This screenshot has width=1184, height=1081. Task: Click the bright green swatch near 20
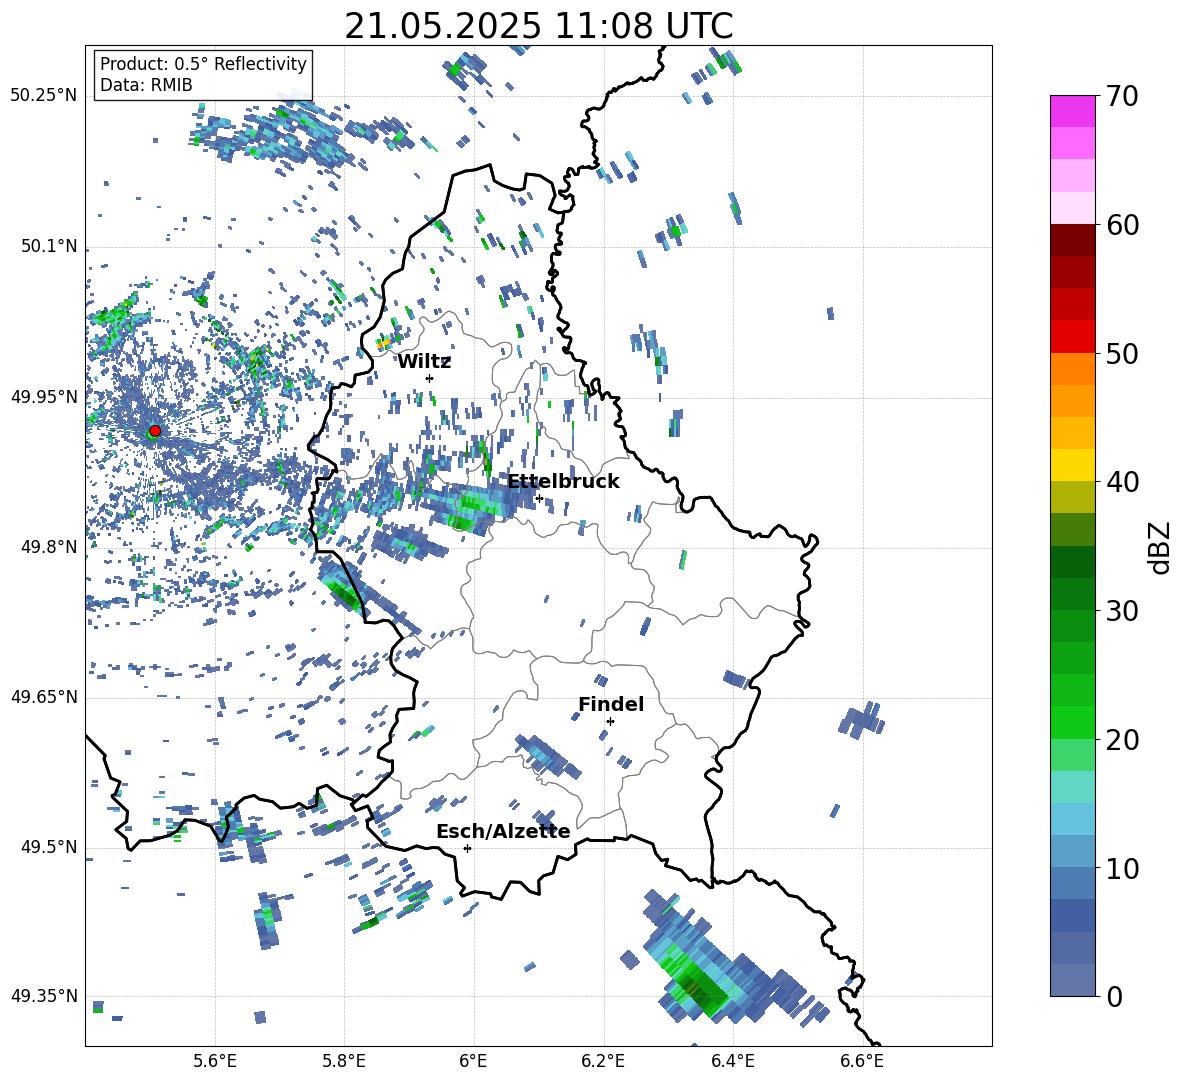[1072, 722]
